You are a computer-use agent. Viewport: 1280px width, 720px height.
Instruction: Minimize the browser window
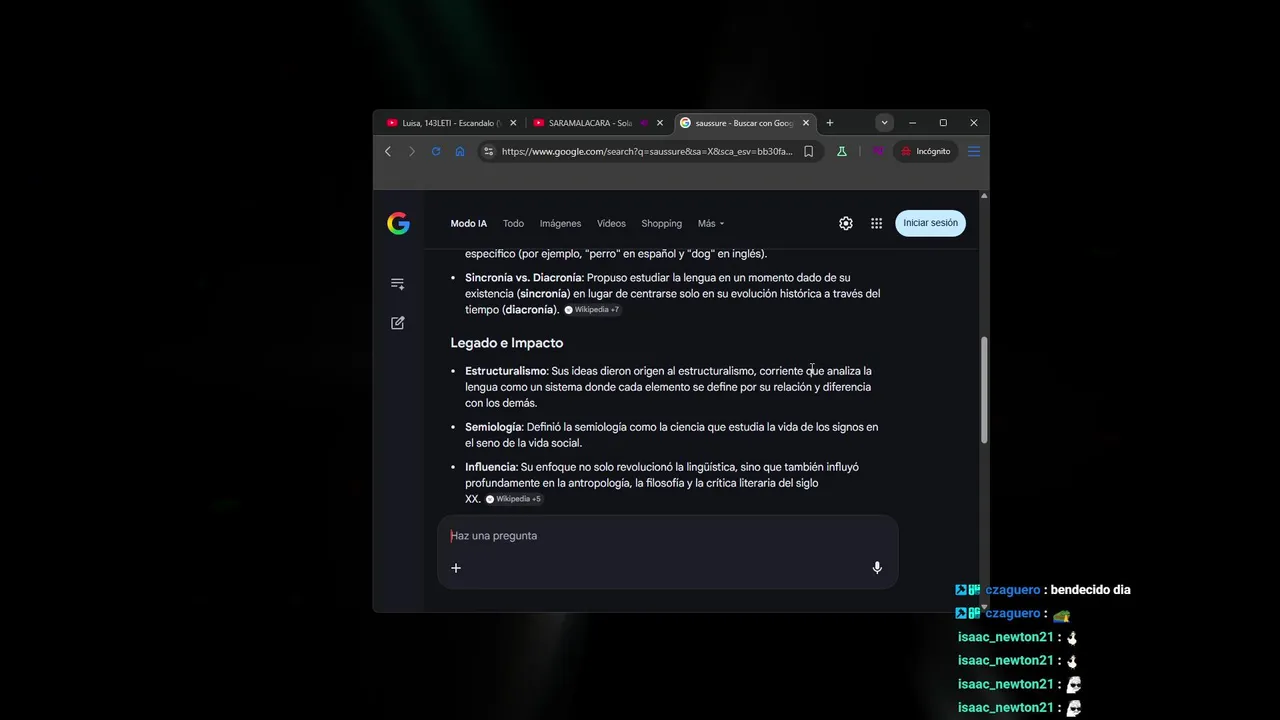[912, 123]
